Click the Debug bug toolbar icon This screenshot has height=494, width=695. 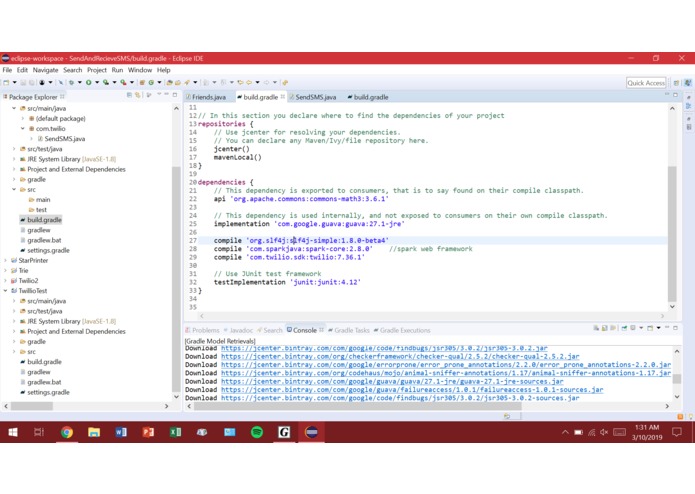71,82
